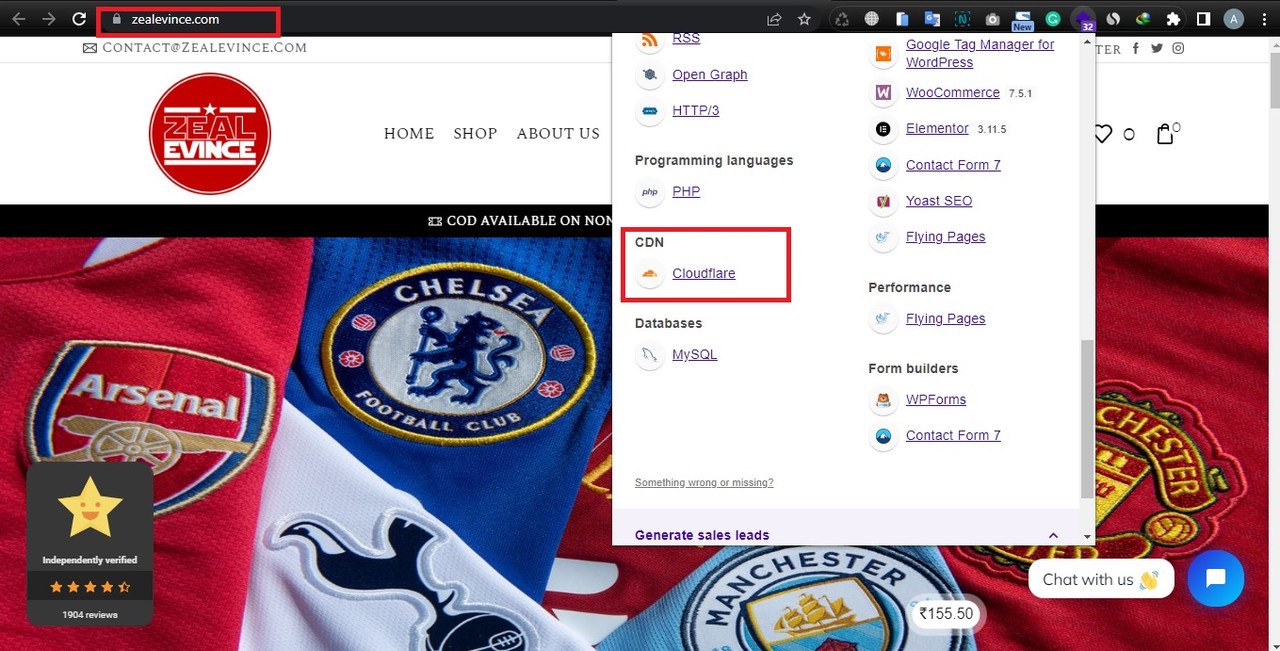Click the WPForms bear icon

pyautogui.click(x=883, y=400)
